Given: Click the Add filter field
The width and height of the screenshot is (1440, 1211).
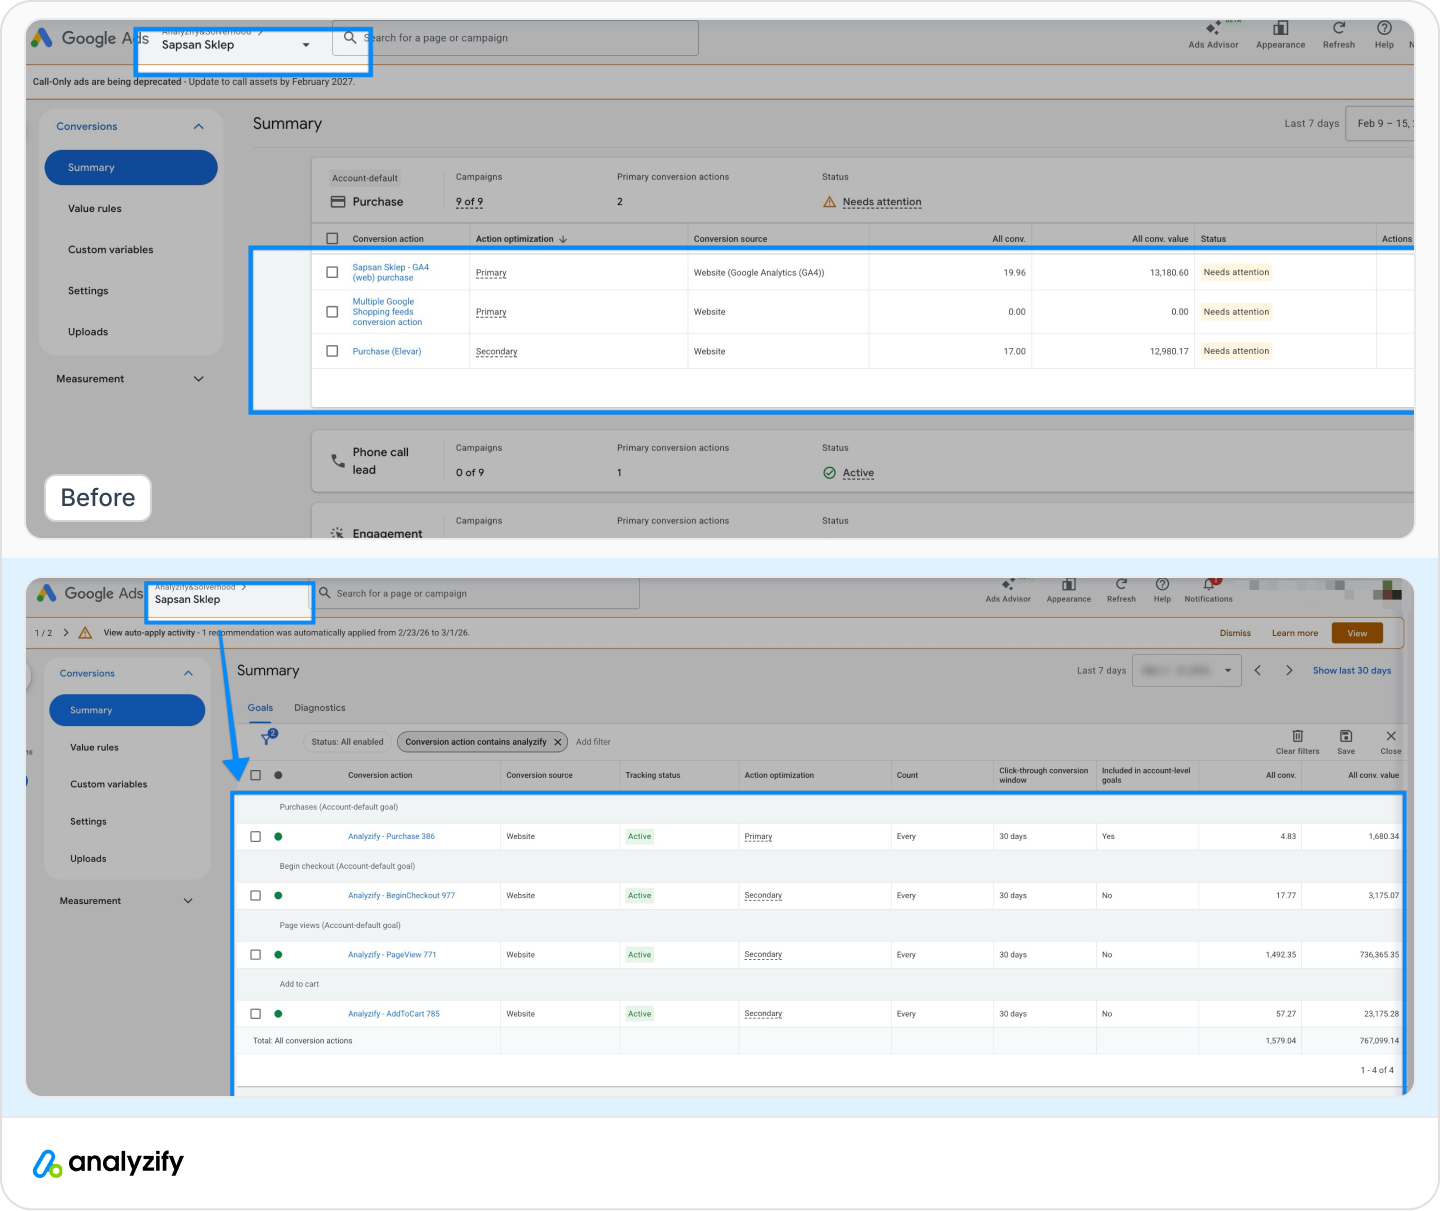Looking at the screenshot, I should pos(593,742).
